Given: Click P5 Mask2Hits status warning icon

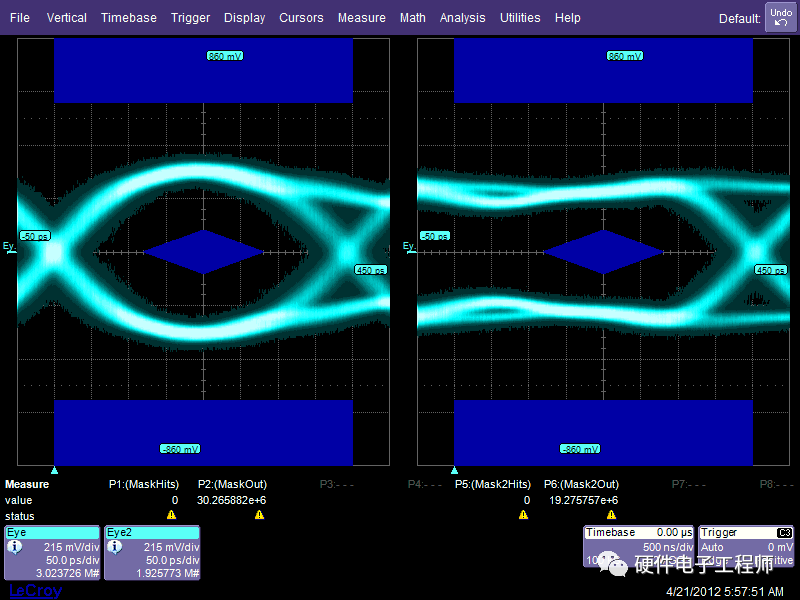Looking at the screenshot, I should click(523, 515).
